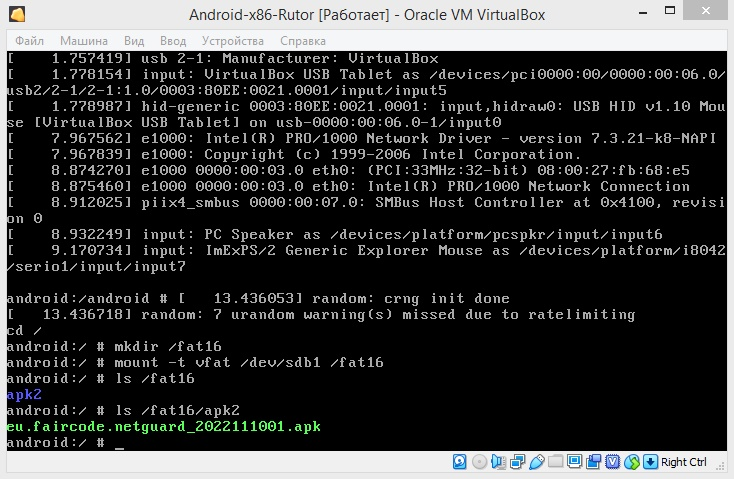Click the Right Ctrl host key label
This screenshot has height=479, width=734.
pyautogui.click(x=684, y=462)
